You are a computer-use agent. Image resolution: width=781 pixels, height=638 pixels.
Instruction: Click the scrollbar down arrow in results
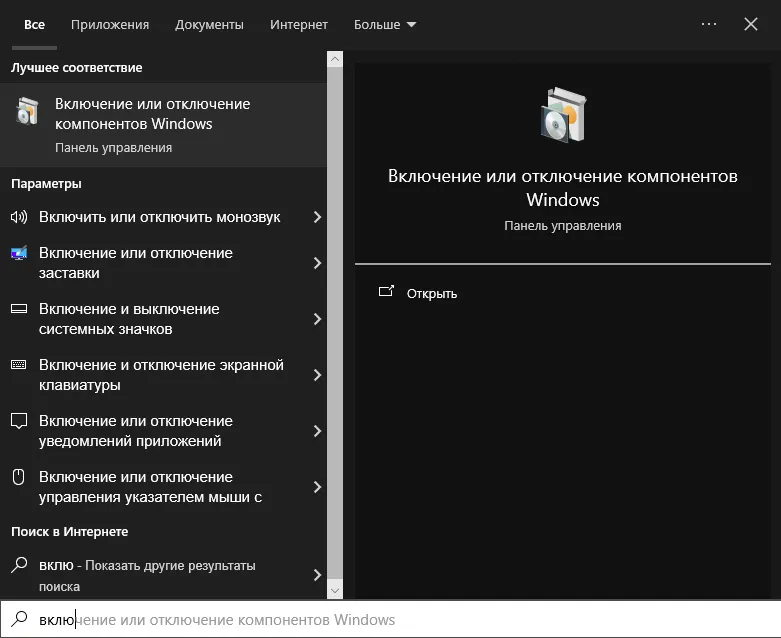(335, 591)
